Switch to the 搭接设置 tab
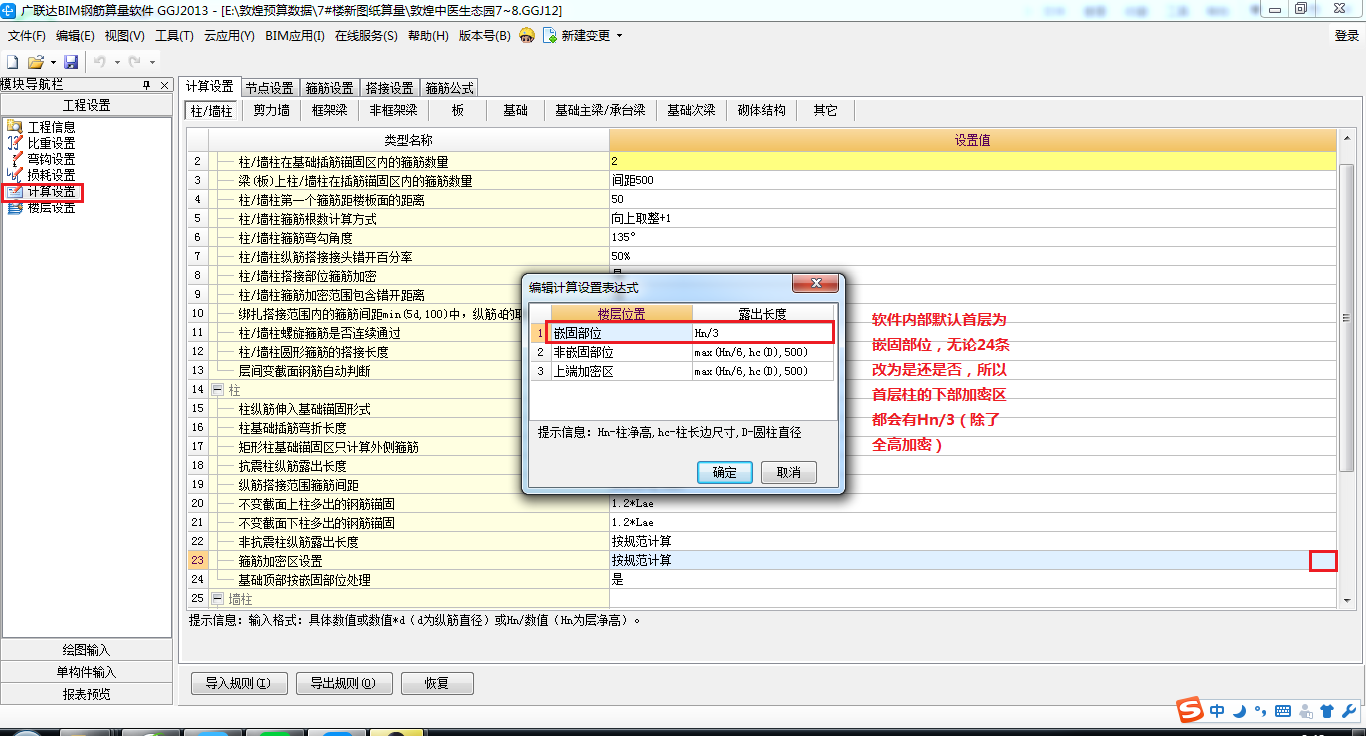 [390, 88]
